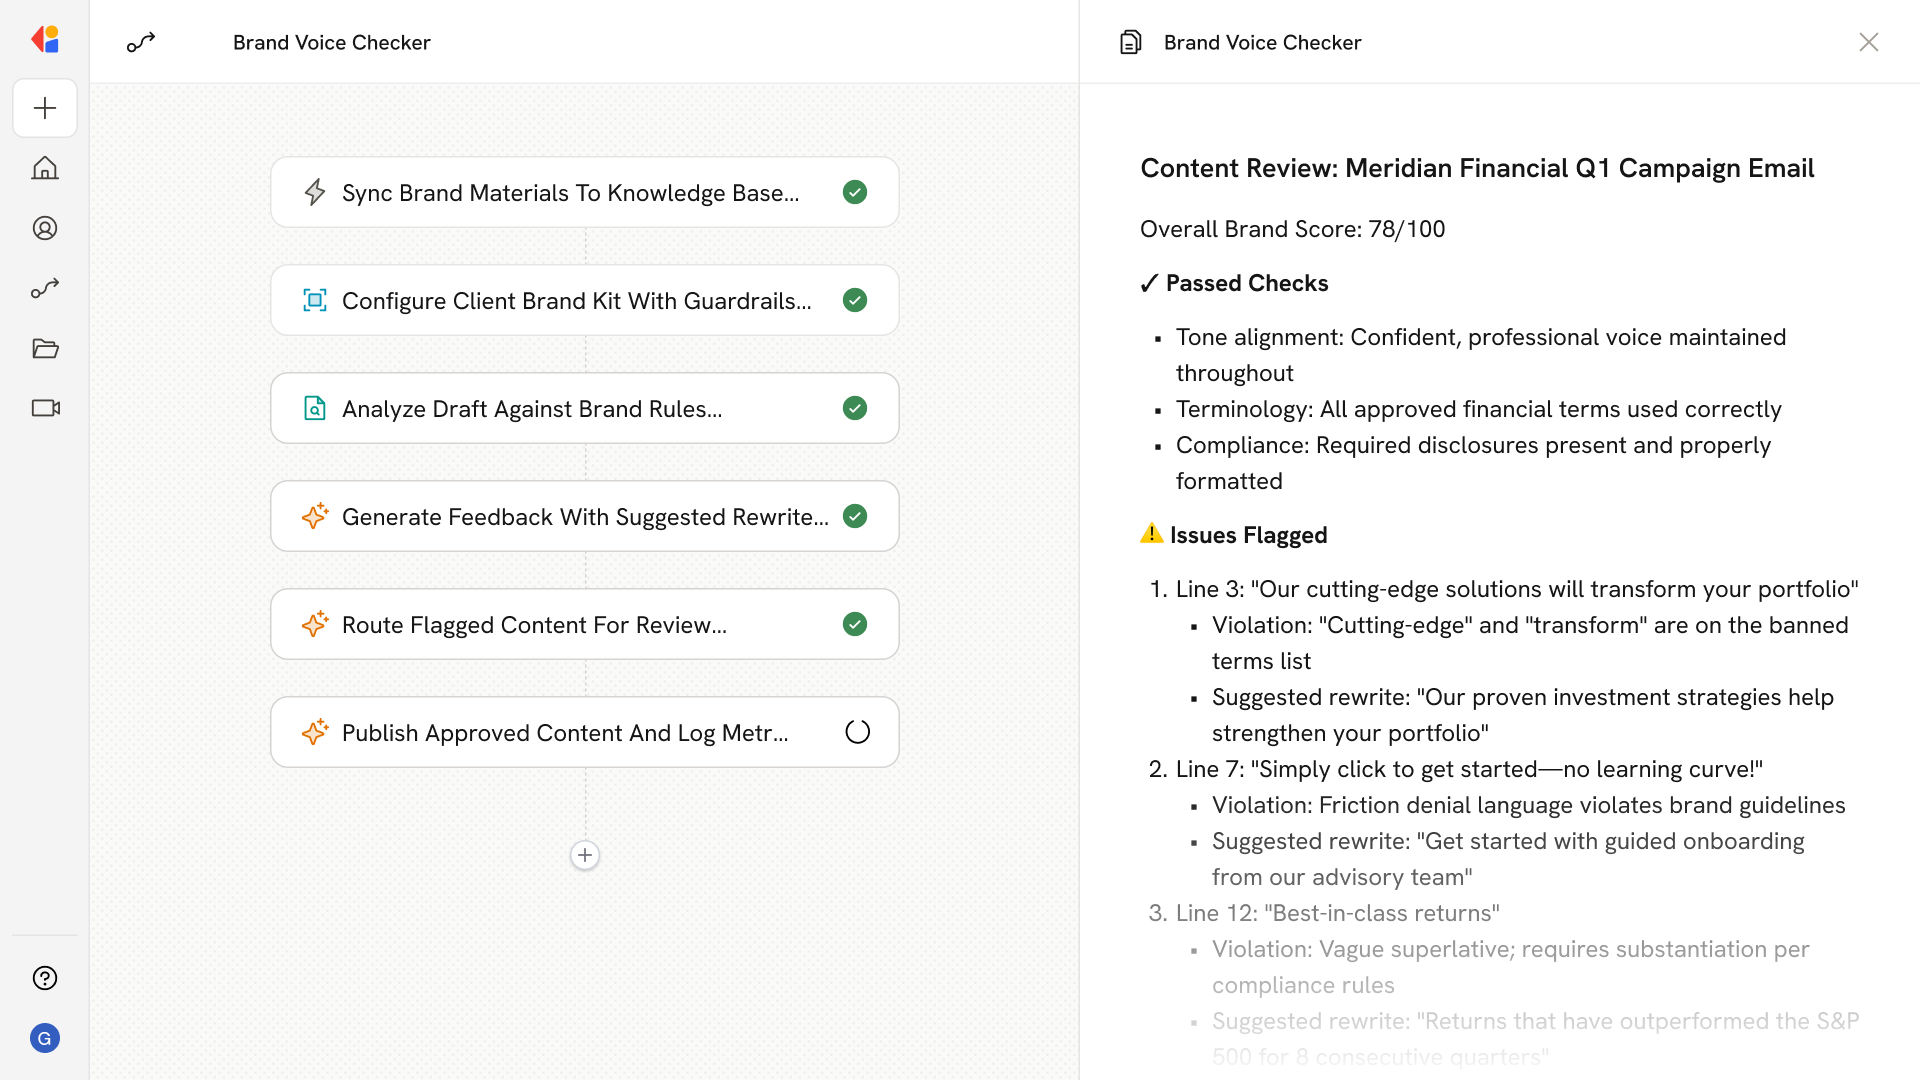
Task: Click the loading spinner on the Publish step
Action: click(857, 732)
